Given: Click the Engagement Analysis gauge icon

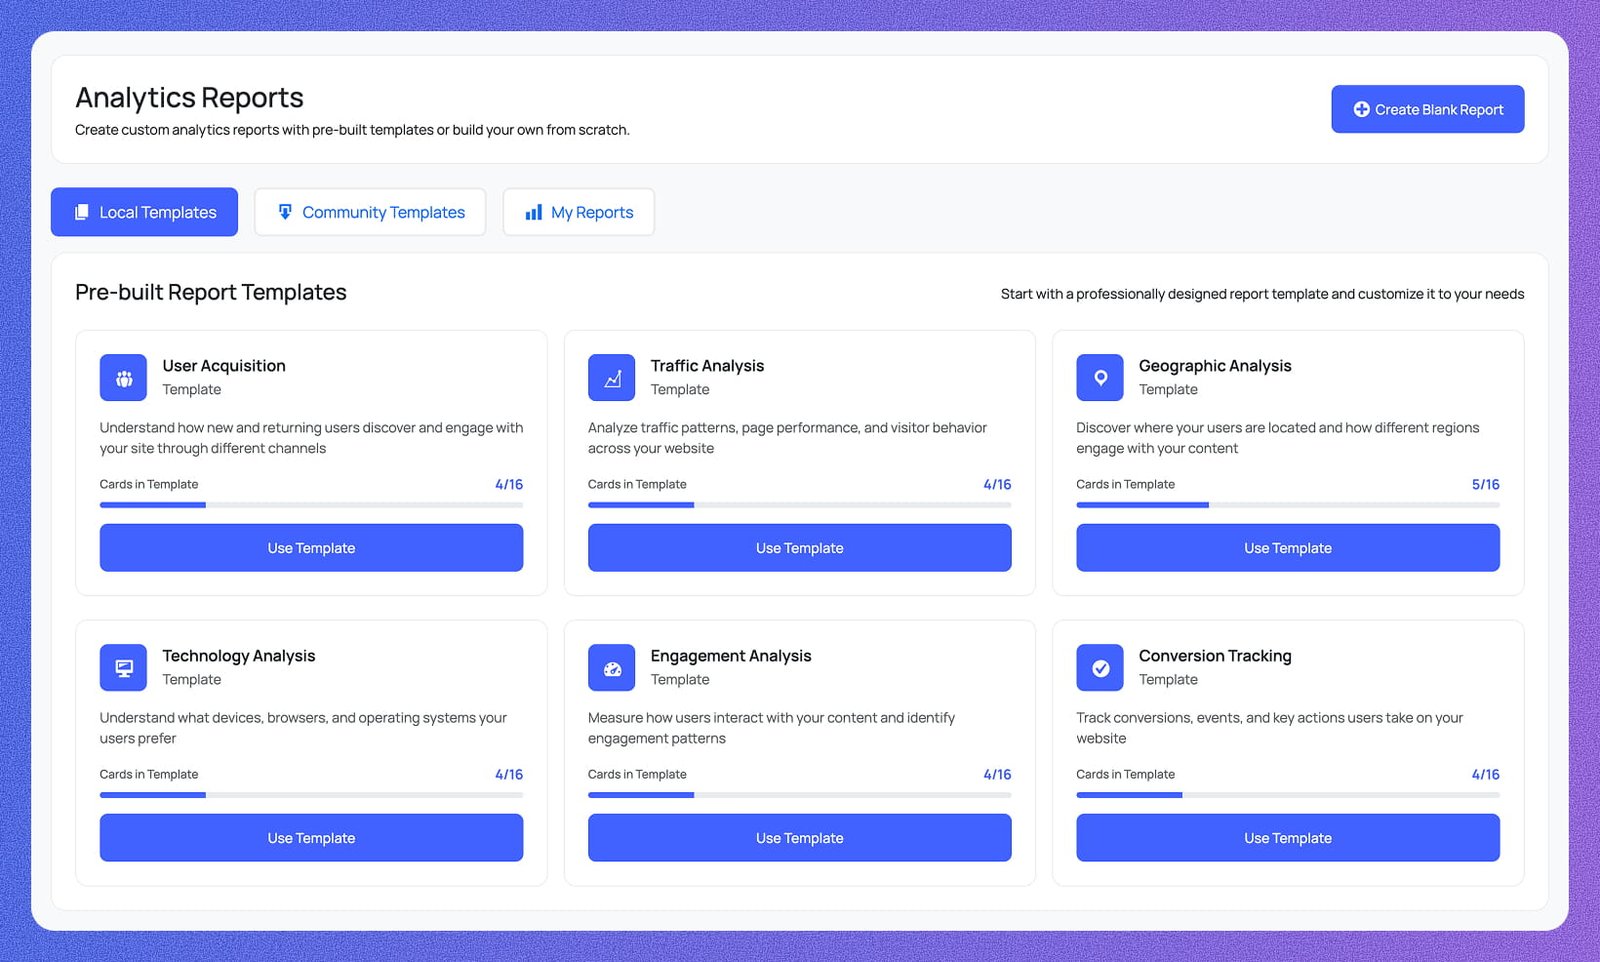Looking at the screenshot, I should click(611, 667).
